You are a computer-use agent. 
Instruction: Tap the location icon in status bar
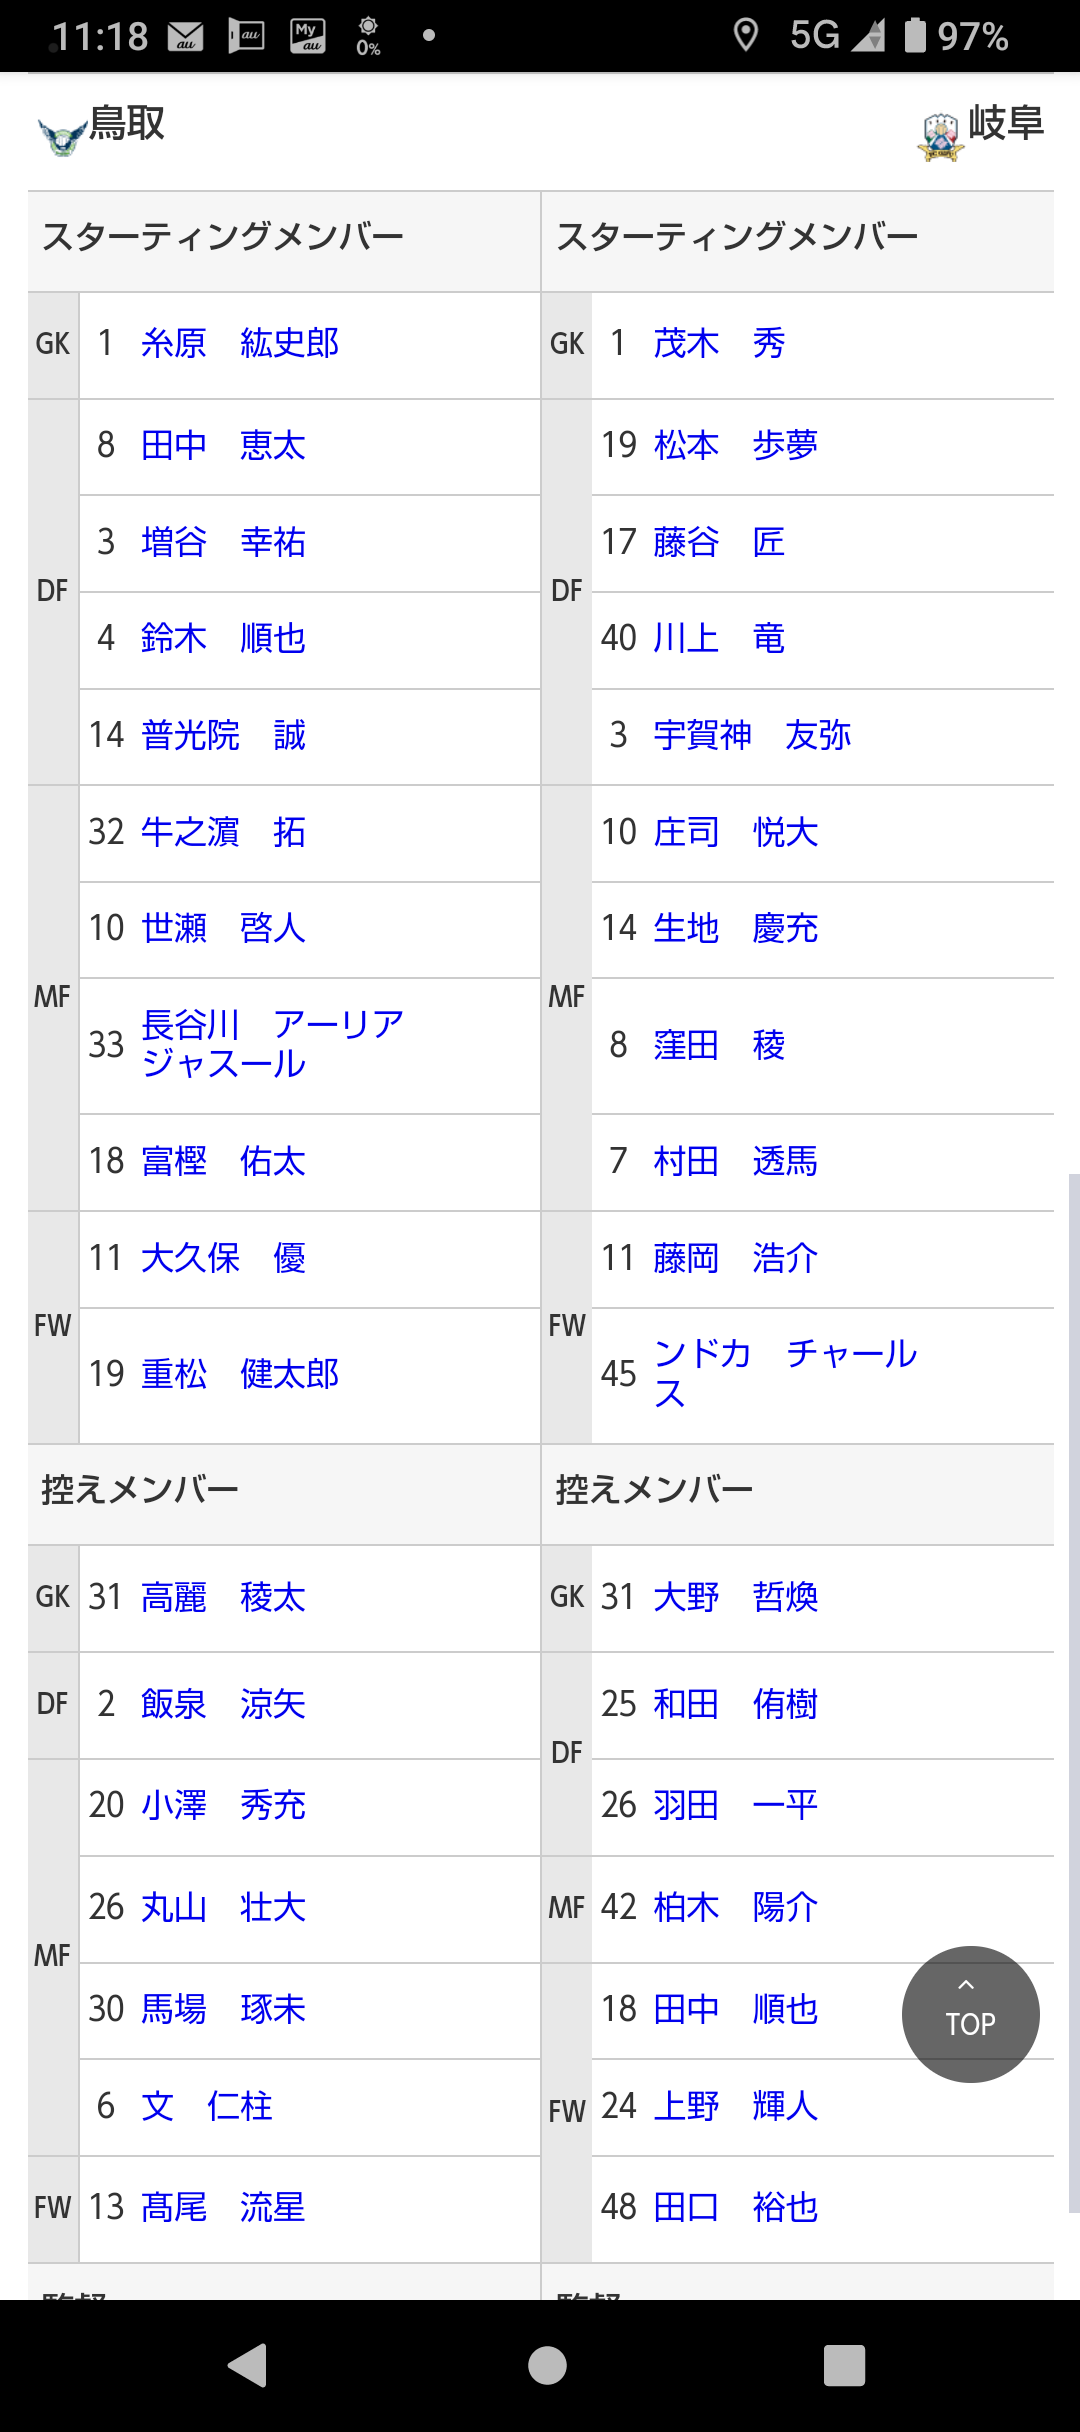(745, 36)
